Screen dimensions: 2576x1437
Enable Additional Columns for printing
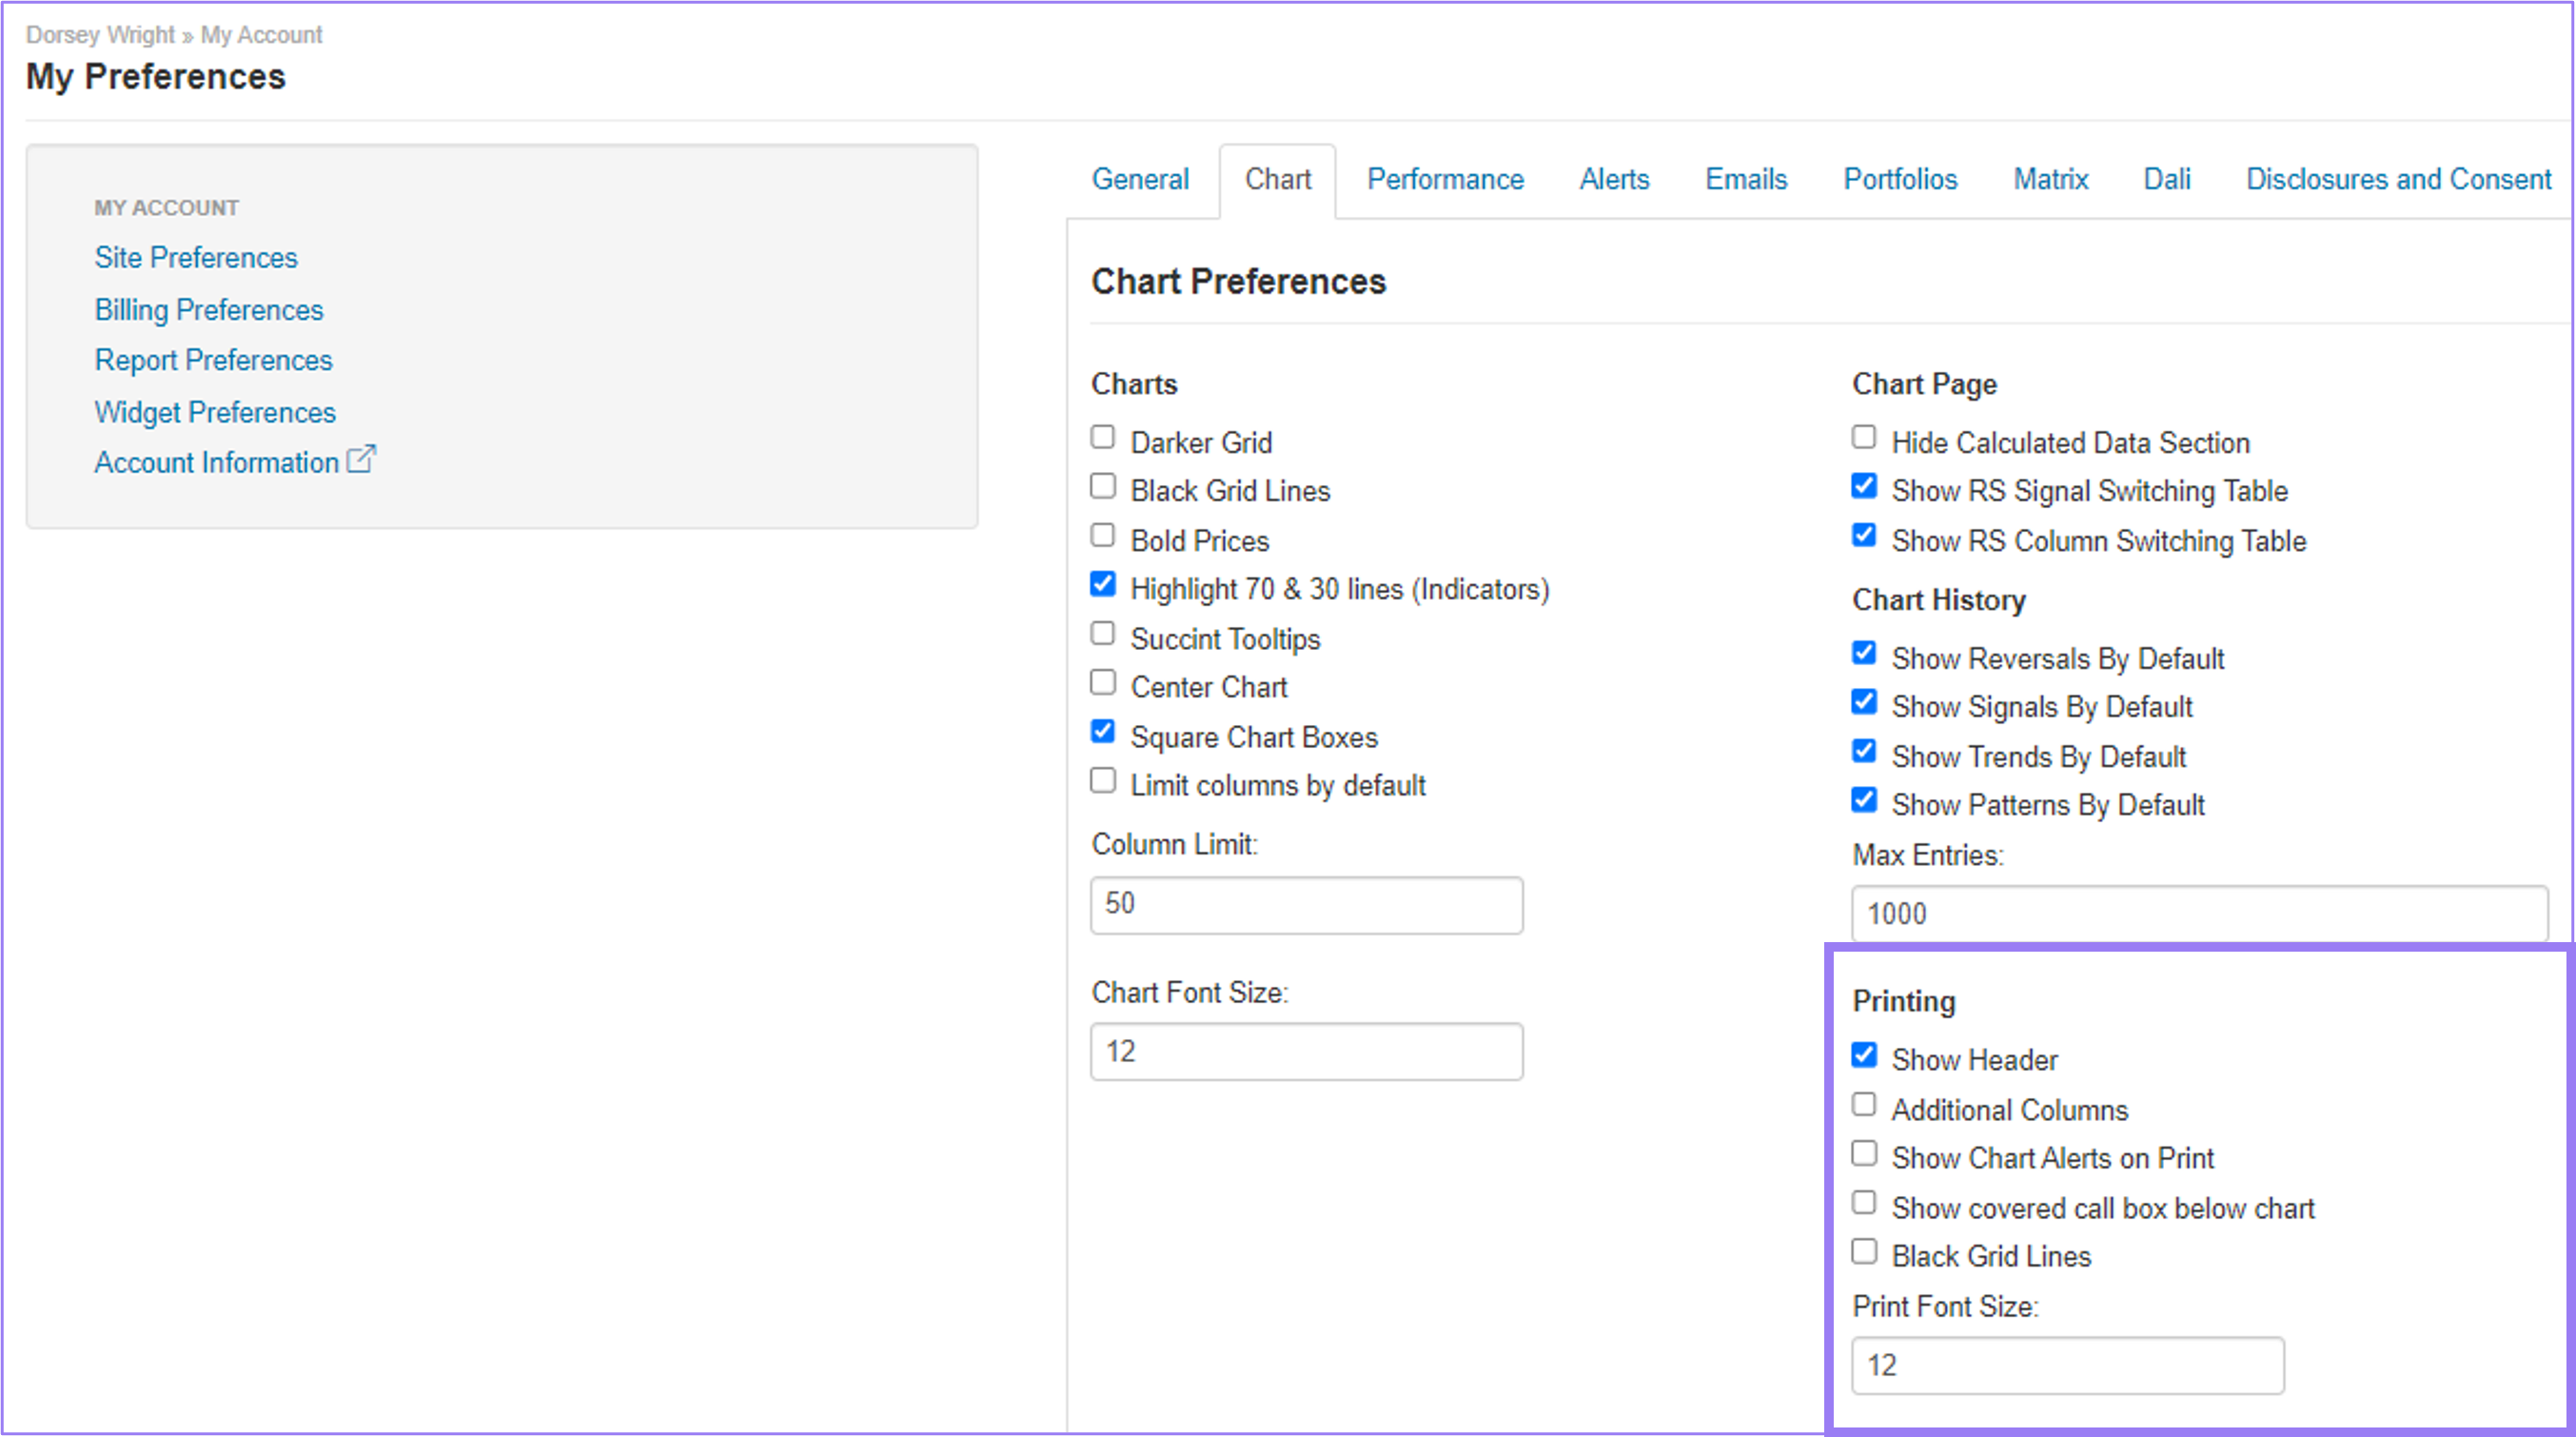tap(1864, 1105)
